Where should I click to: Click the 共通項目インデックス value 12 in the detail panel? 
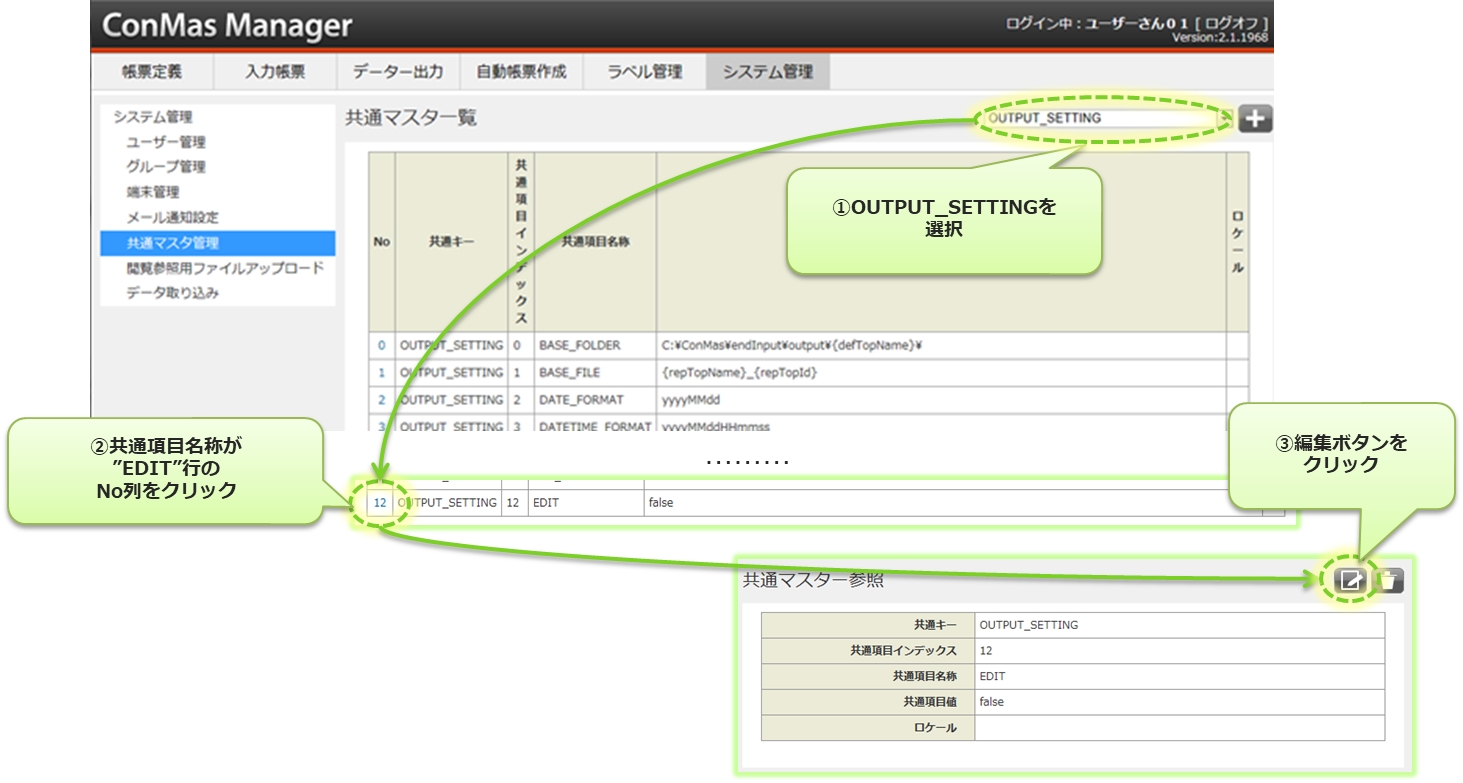pyautogui.click(x=1179, y=651)
